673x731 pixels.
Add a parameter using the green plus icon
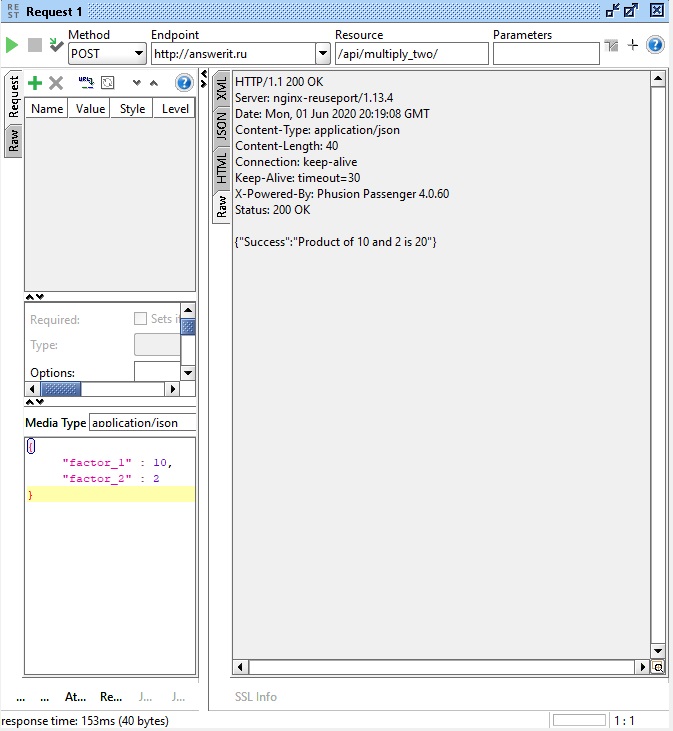point(35,83)
